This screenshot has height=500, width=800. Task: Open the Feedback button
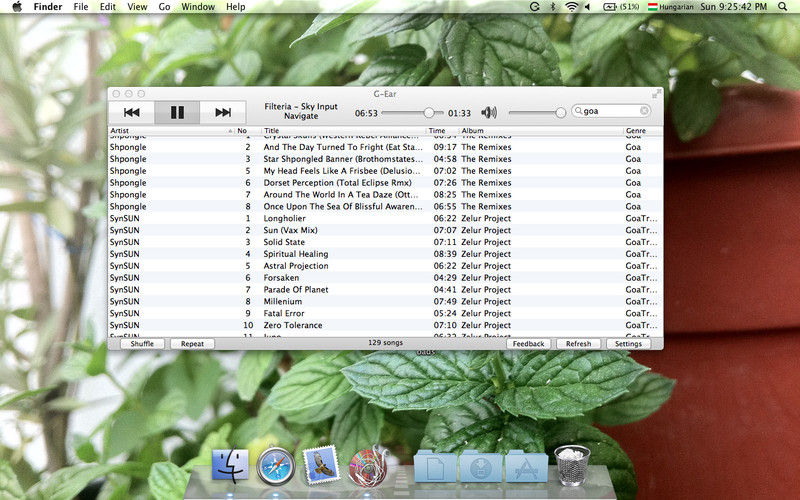point(529,344)
